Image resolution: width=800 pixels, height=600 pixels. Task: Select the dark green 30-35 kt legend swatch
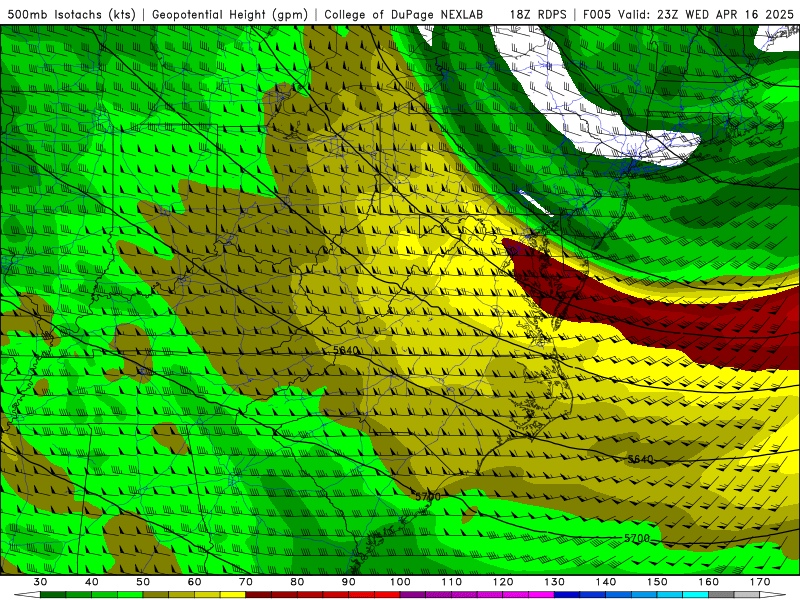[x=53, y=595]
